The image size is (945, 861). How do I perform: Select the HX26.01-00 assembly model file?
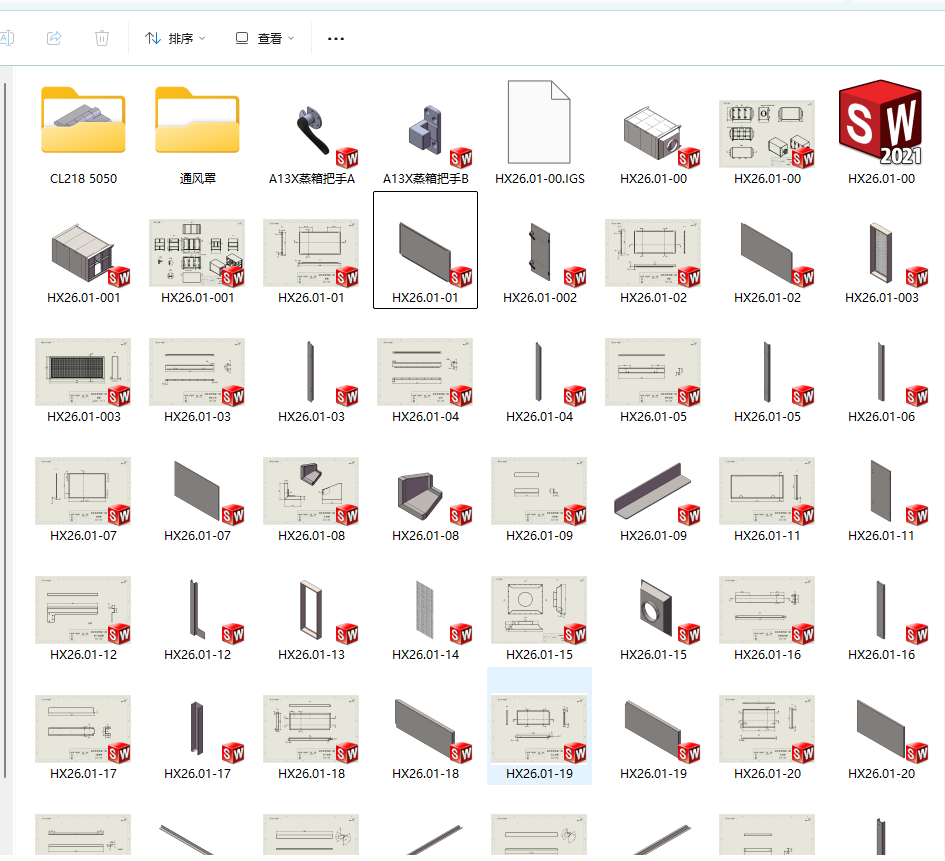click(x=653, y=133)
